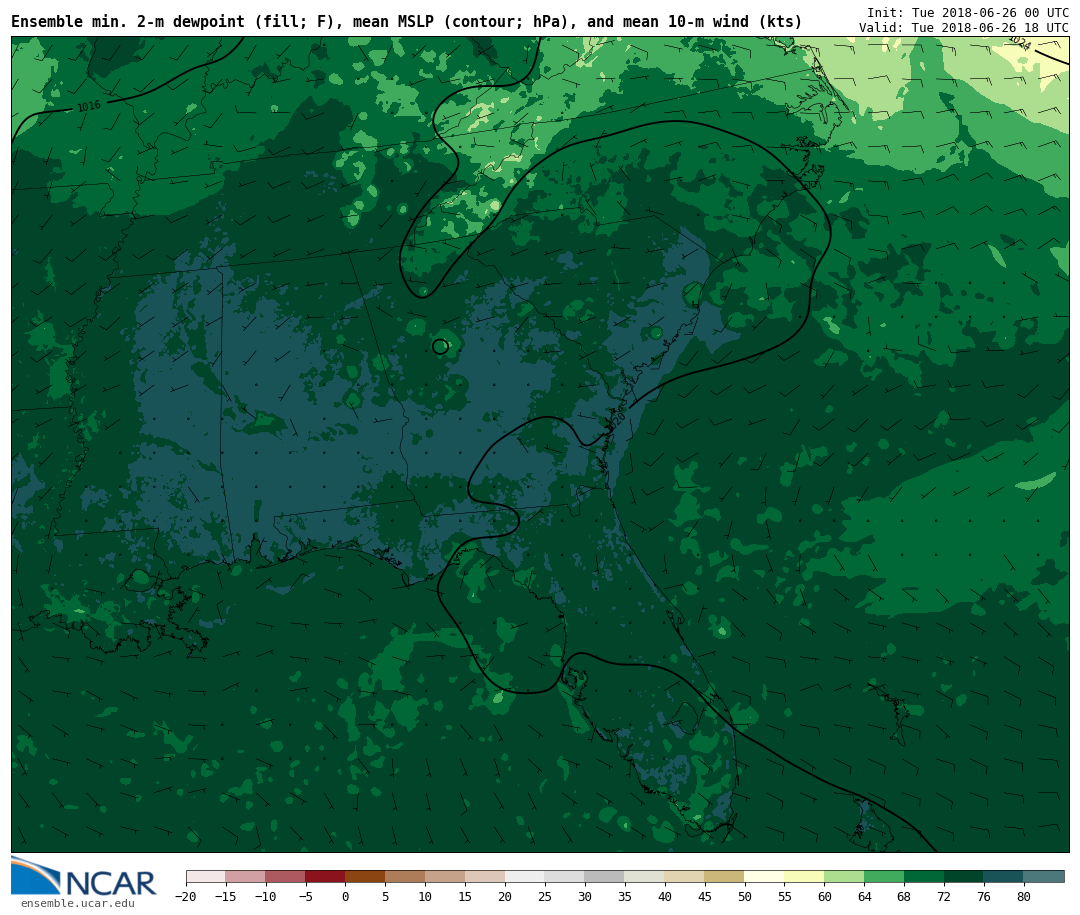This screenshot has height=915, width=1080.
Task: Pick the dark red swatch between -5 and 0
Action: 325,877
